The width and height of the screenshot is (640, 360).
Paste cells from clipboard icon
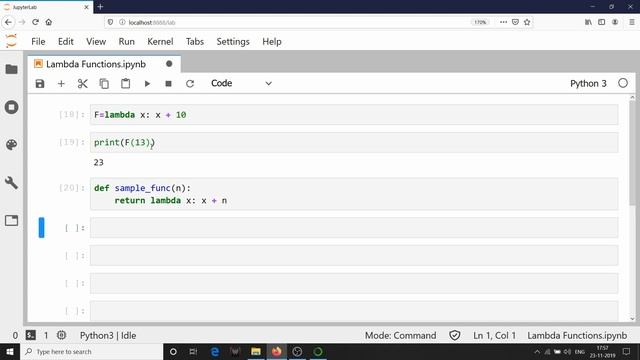(125, 84)
